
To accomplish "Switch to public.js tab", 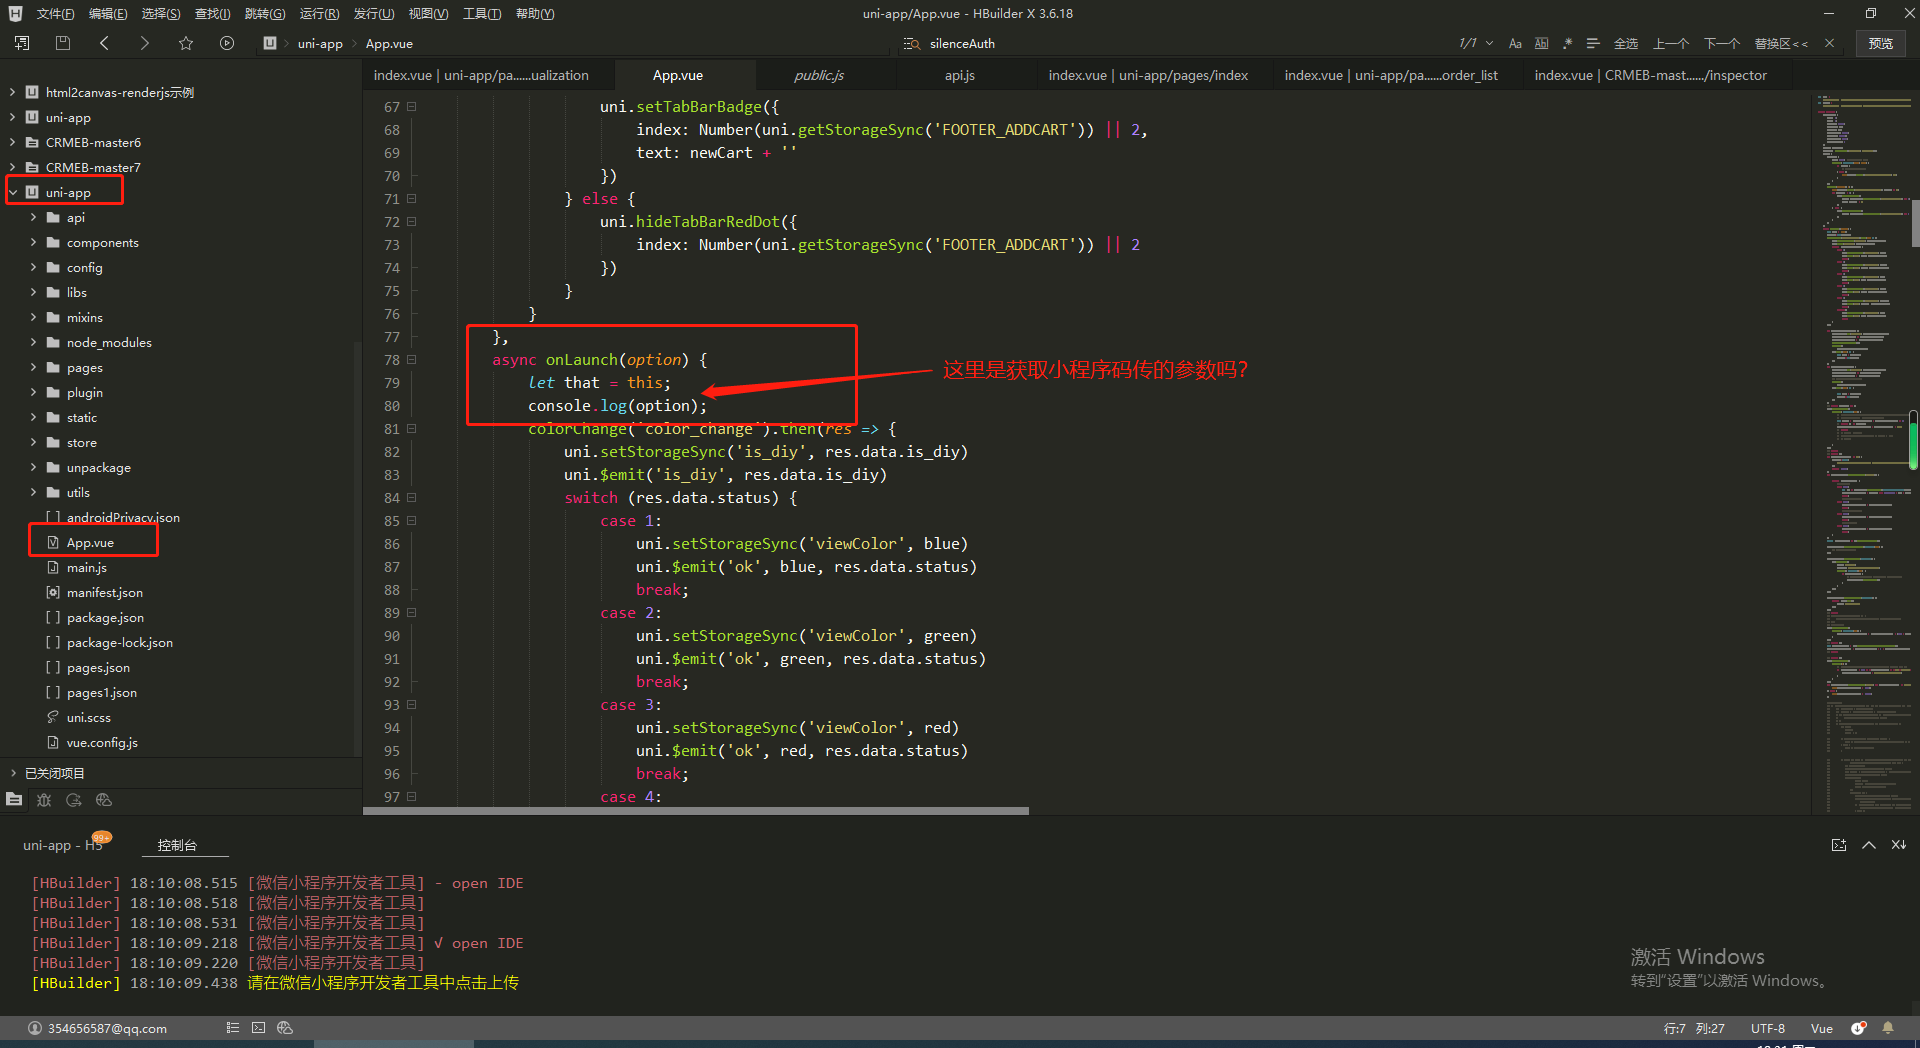I will (x=819, y=75).
